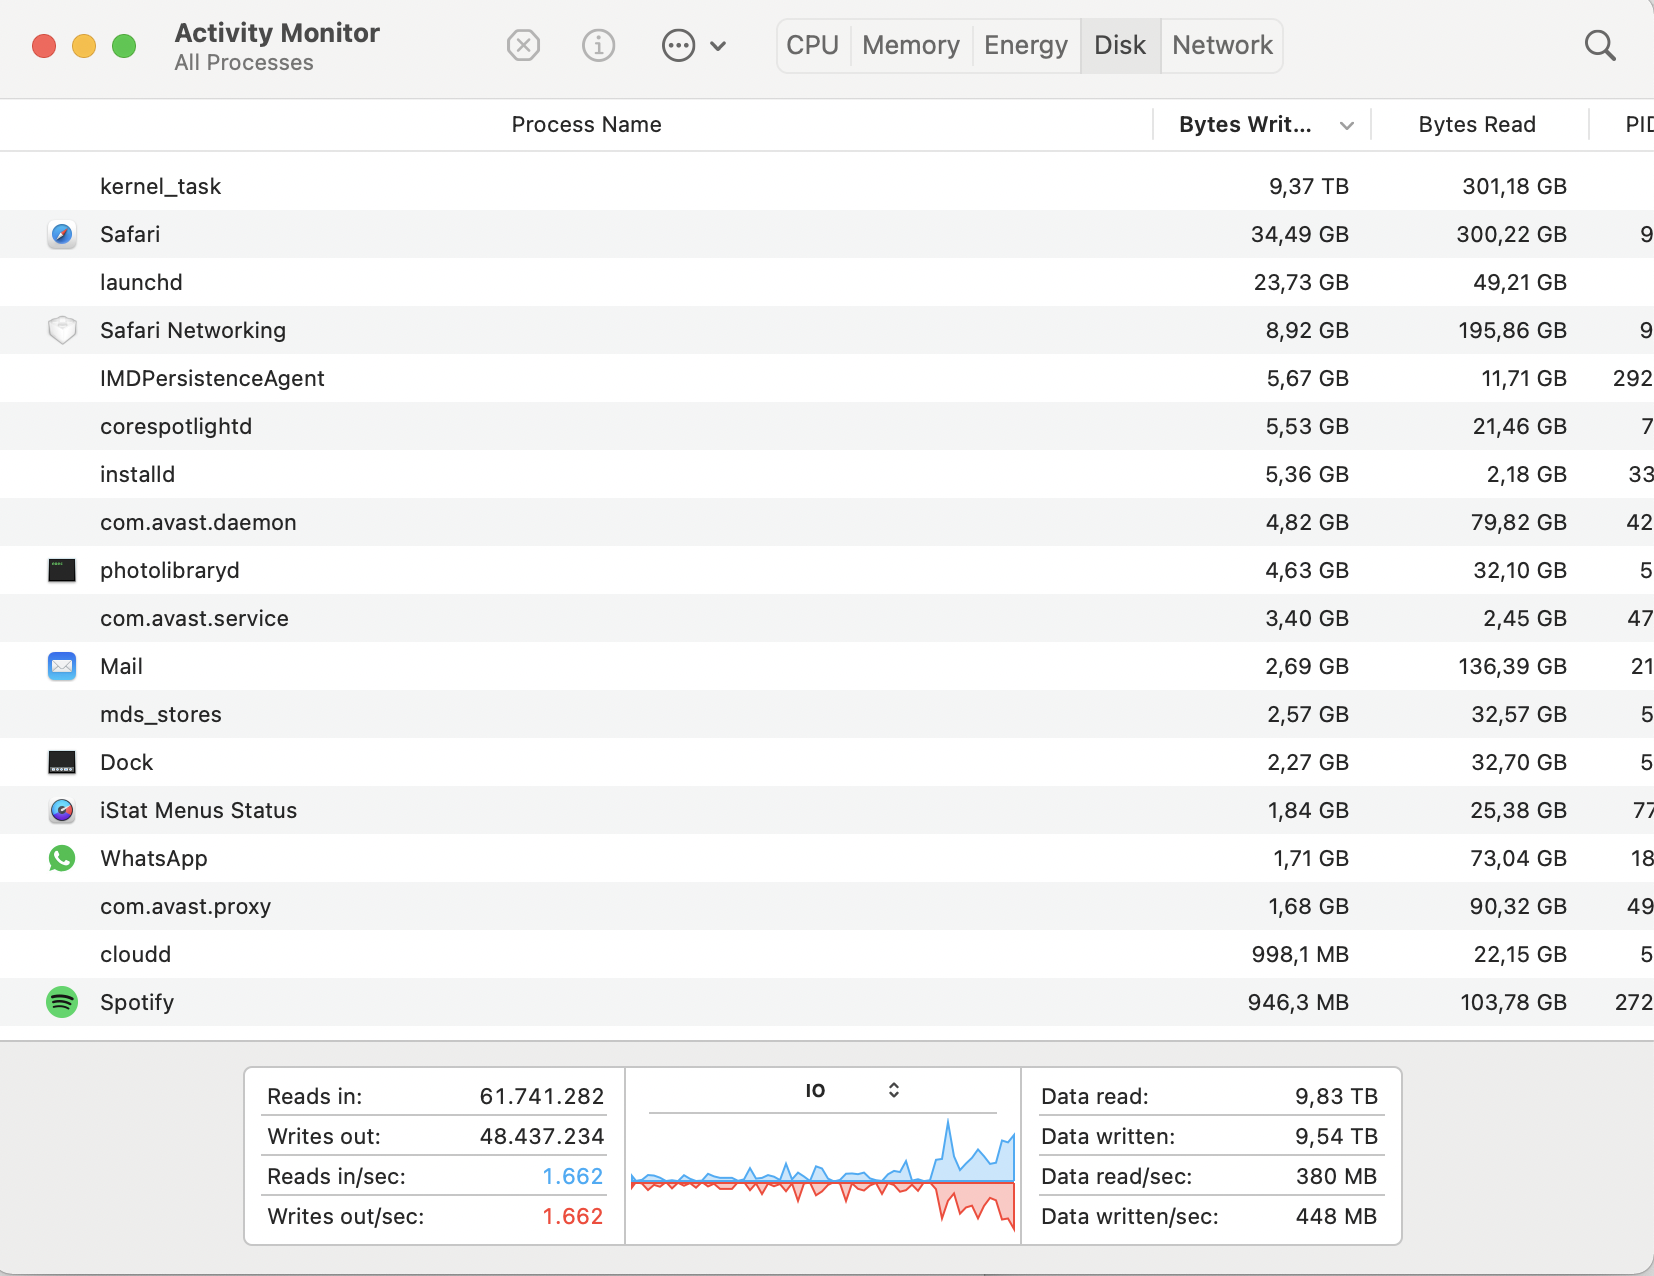Select the Safari process name
This screenshot has height=1276, width=1654.
[130, 234]
